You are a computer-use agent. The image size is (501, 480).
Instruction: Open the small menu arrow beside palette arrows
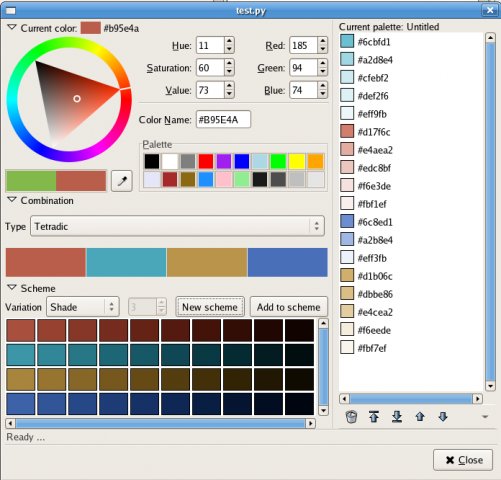[x=485, y=417]
